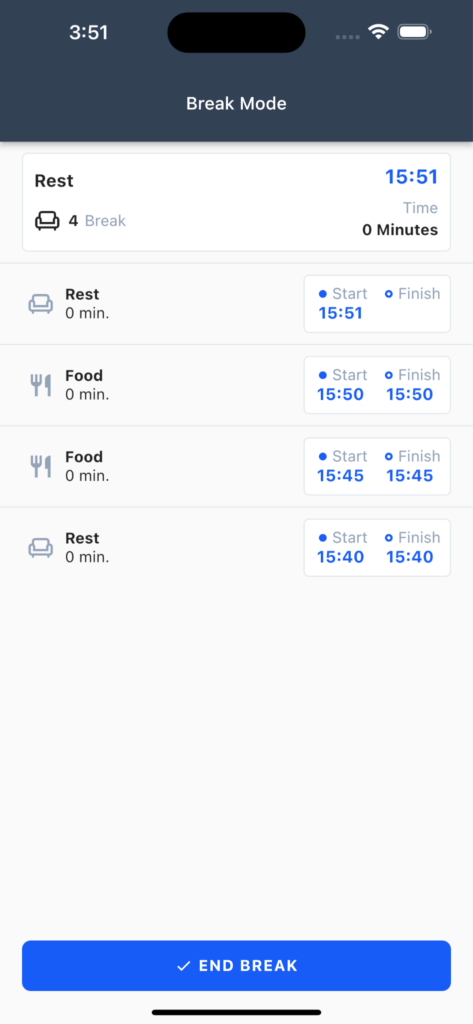The height and width of the screenshot is (1024, 473).
Task: Select the 15:50 Finish time of the Food break
Action: tap(410, 394)
